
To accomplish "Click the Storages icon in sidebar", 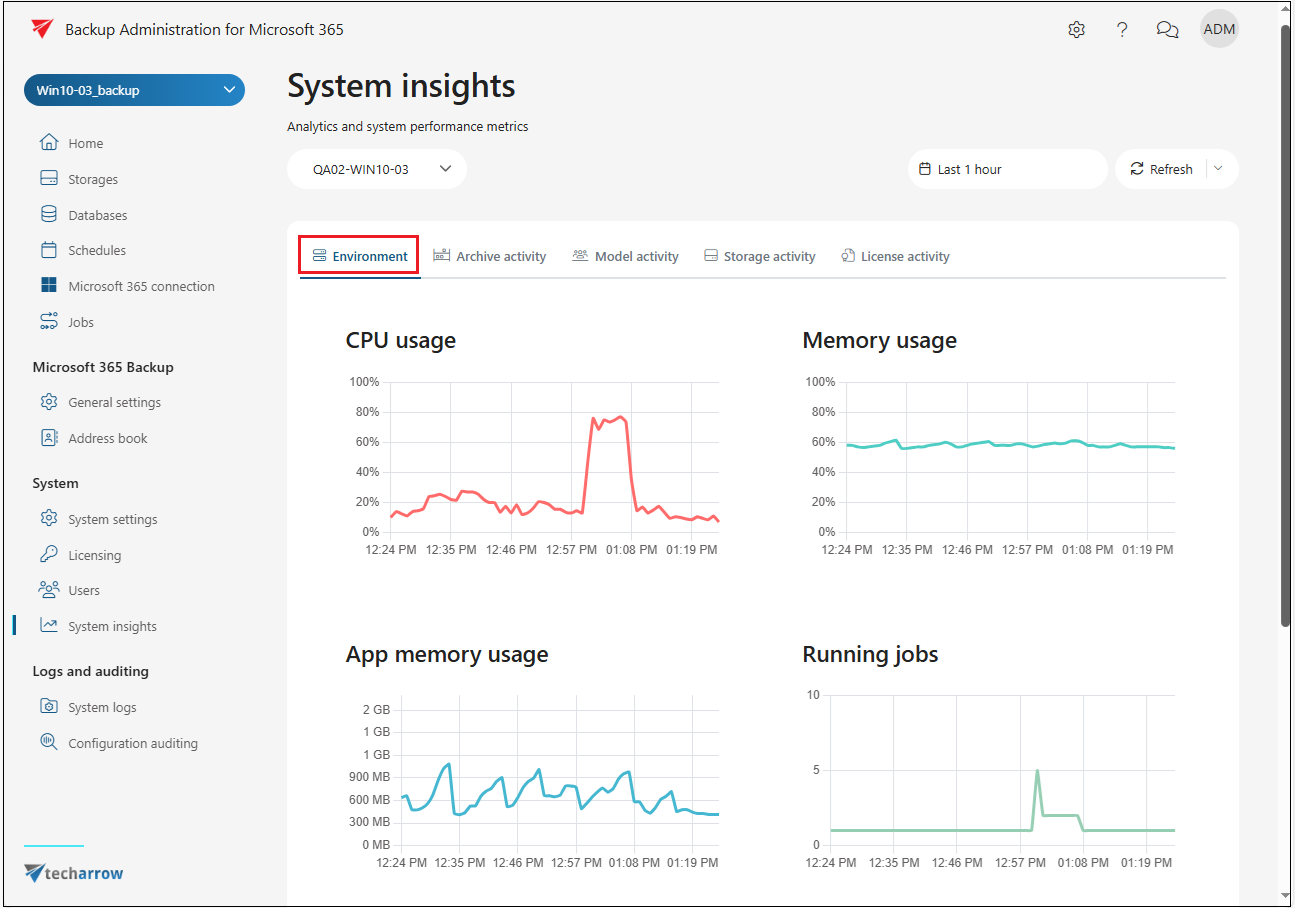I will click(49, 179).
